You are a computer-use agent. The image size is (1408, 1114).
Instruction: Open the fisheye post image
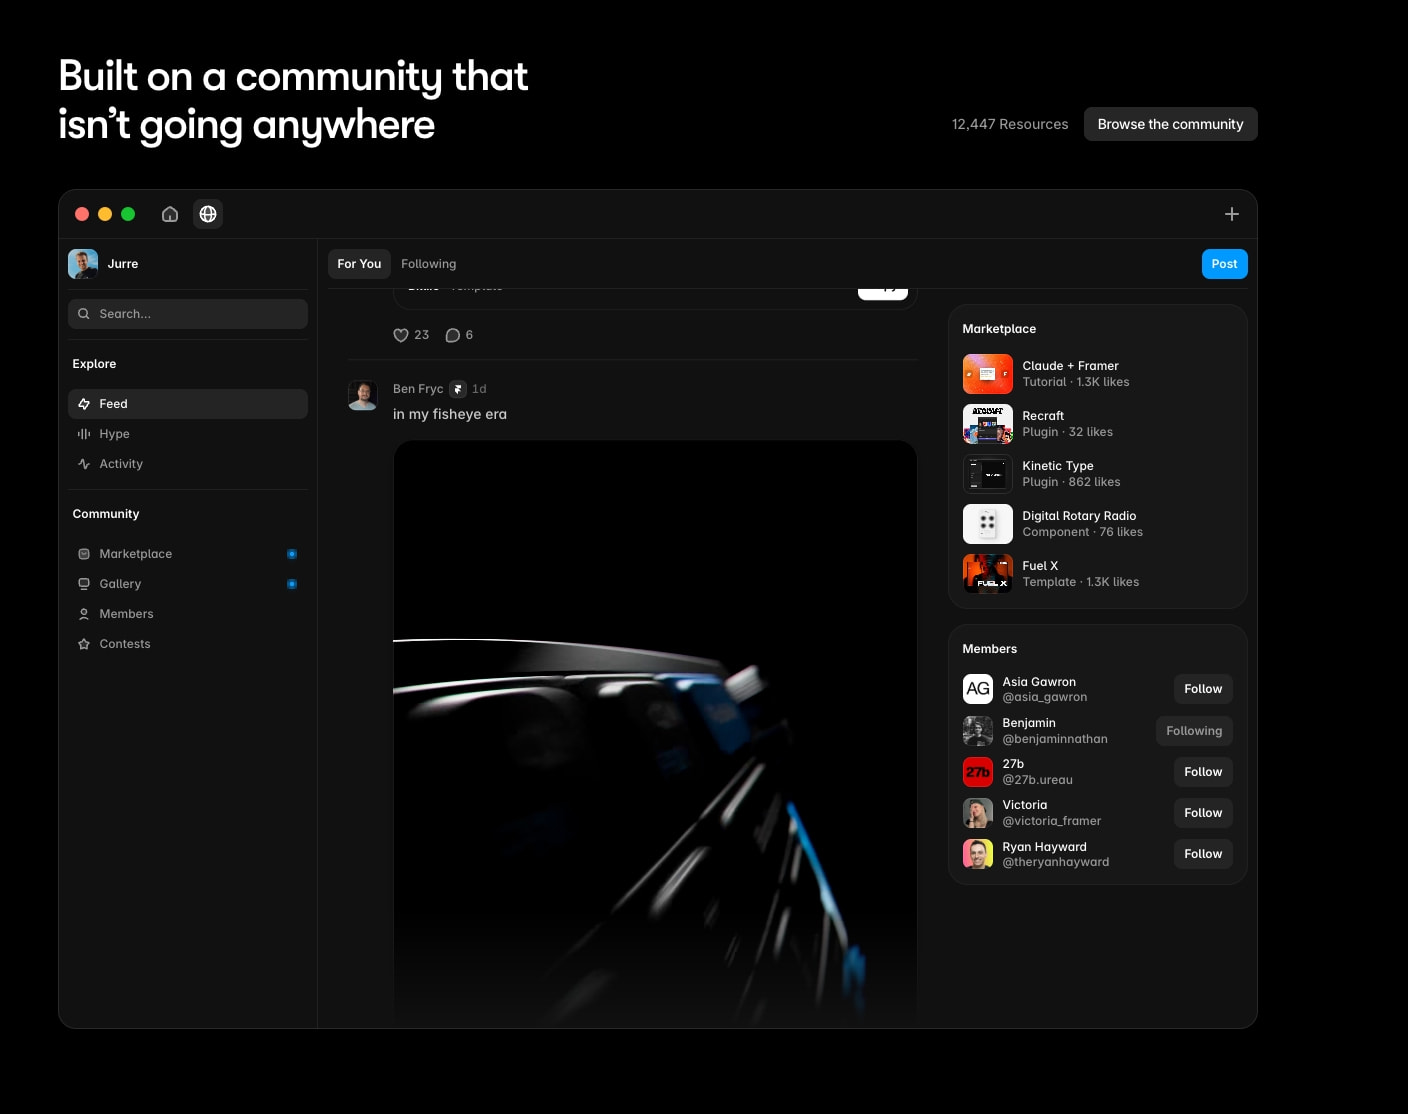pos(655,734)
